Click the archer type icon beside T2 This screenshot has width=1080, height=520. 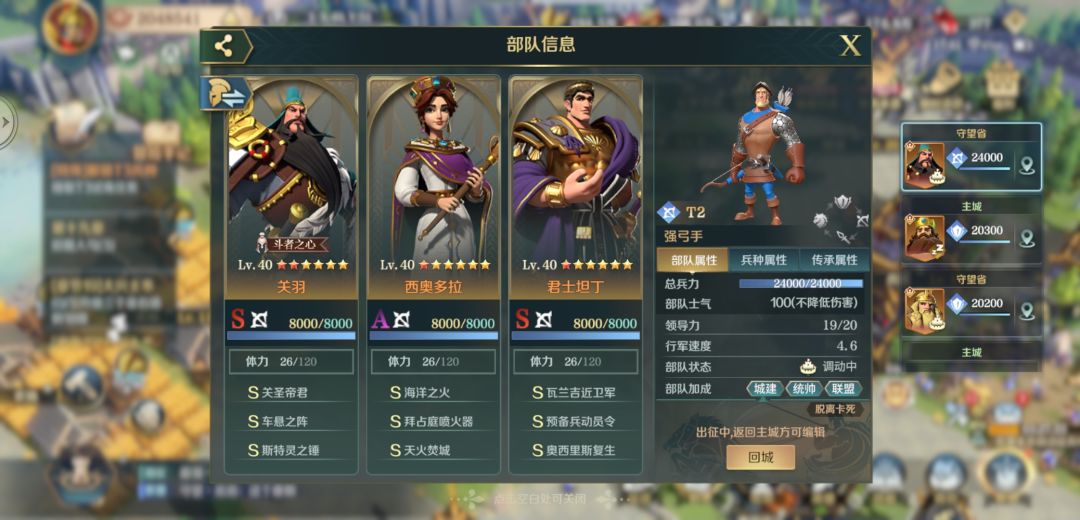tap(667, 211)
